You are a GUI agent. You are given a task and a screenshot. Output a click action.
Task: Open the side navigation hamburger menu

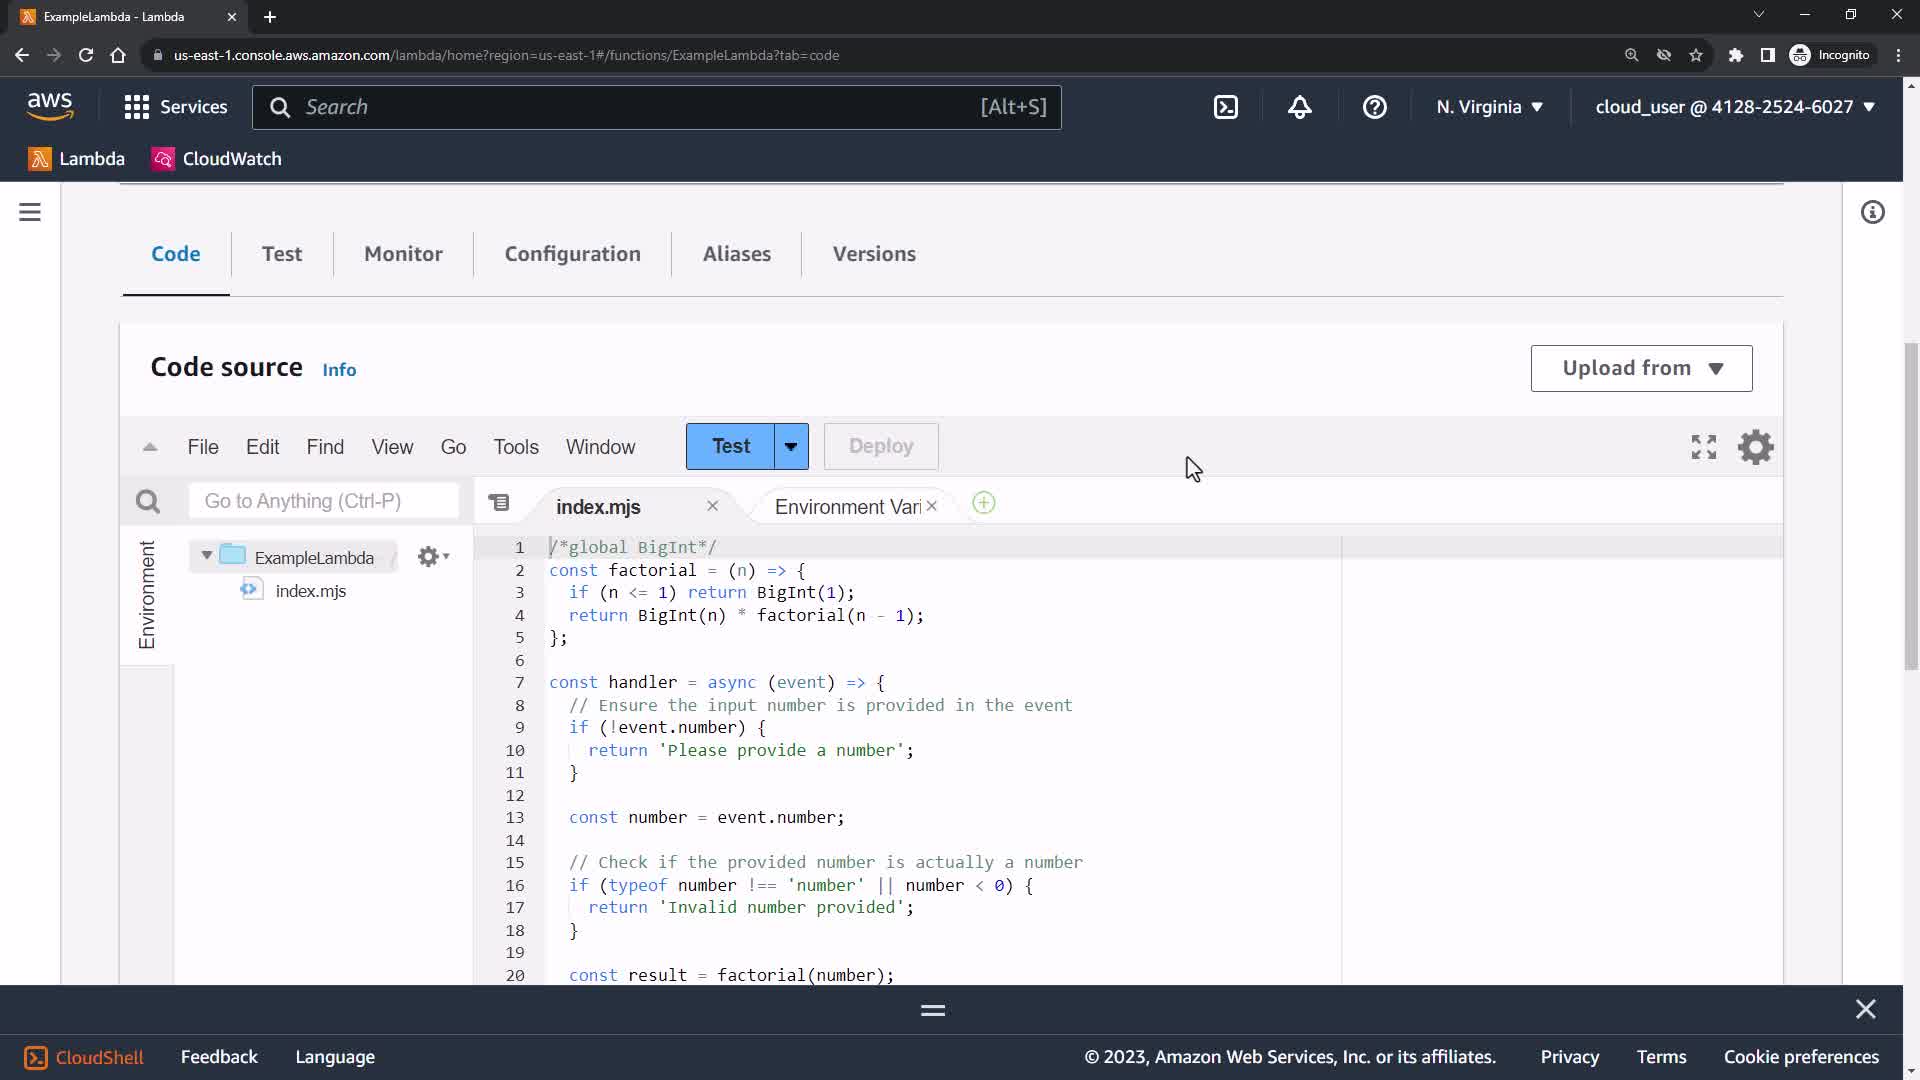[x=30, y=212]
